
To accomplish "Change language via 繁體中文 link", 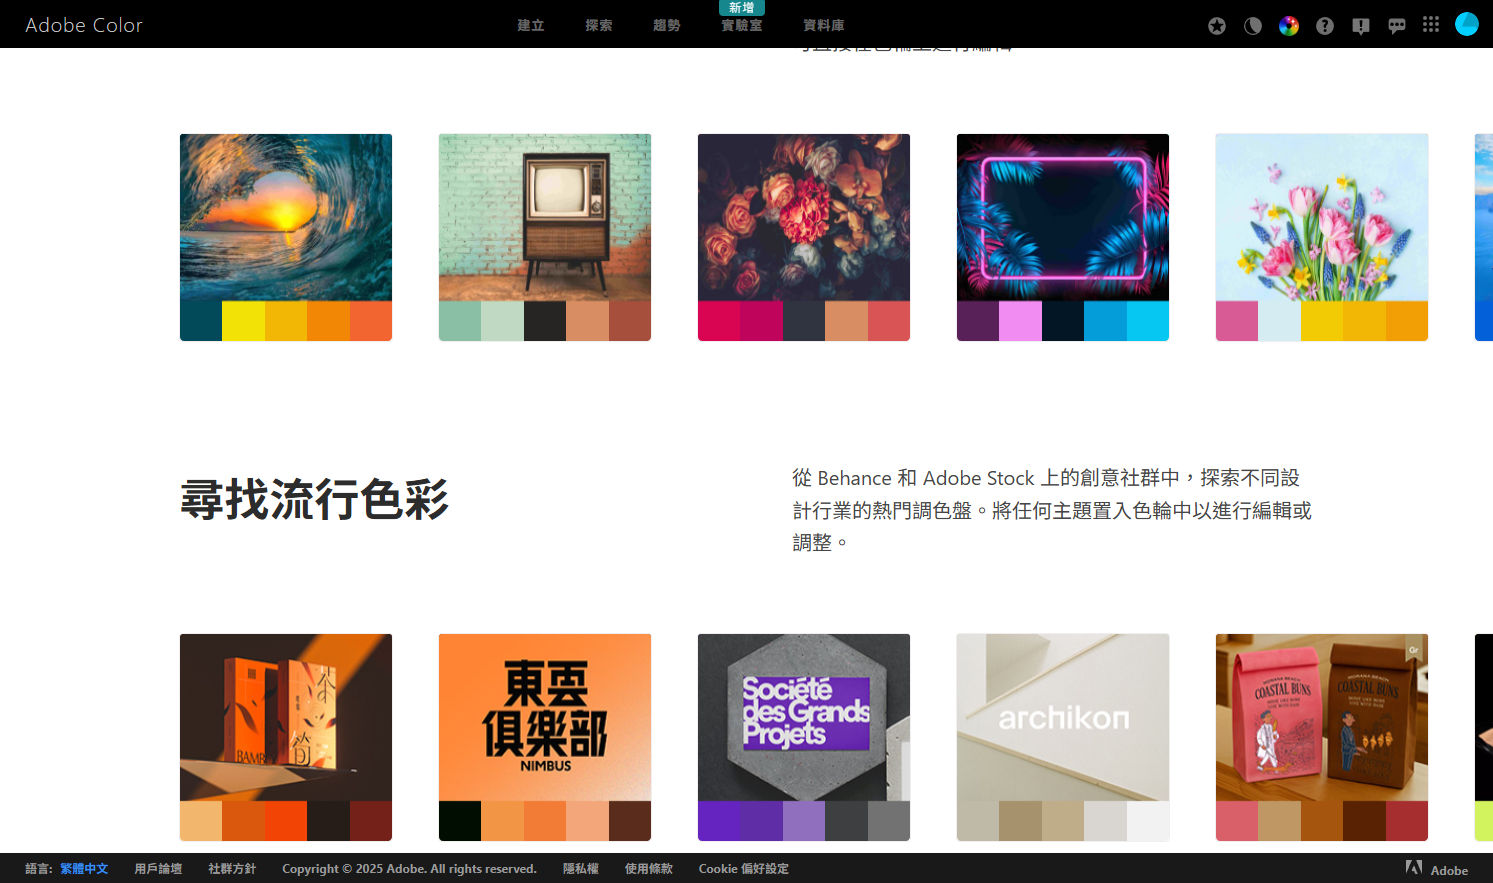I will pyautogui.click(x=83, y=868).
